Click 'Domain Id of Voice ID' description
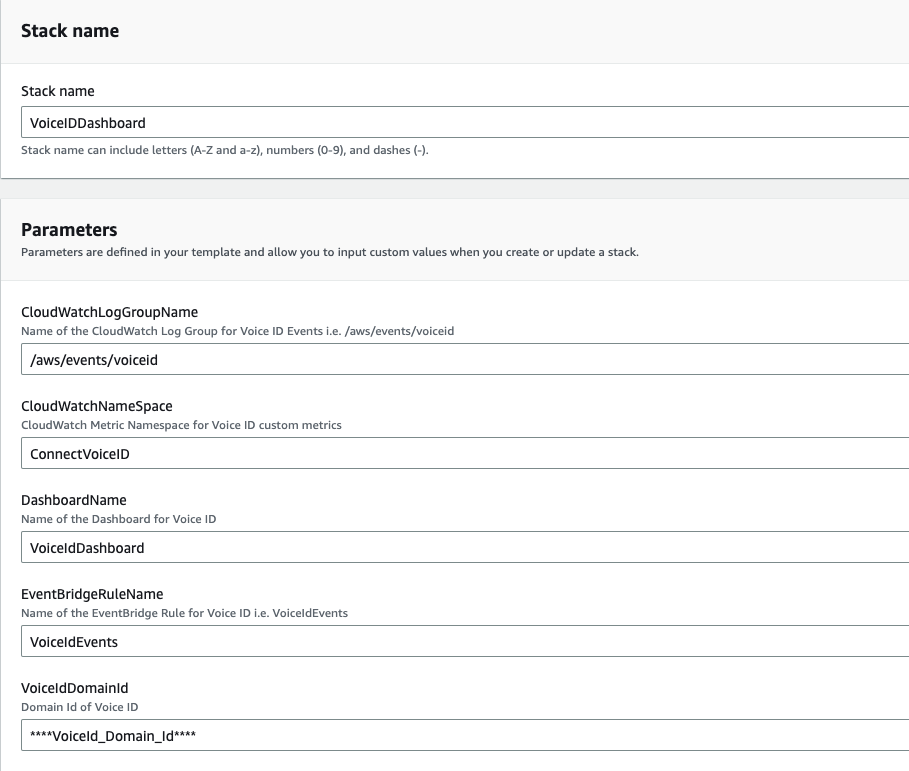 coord(79,707)
